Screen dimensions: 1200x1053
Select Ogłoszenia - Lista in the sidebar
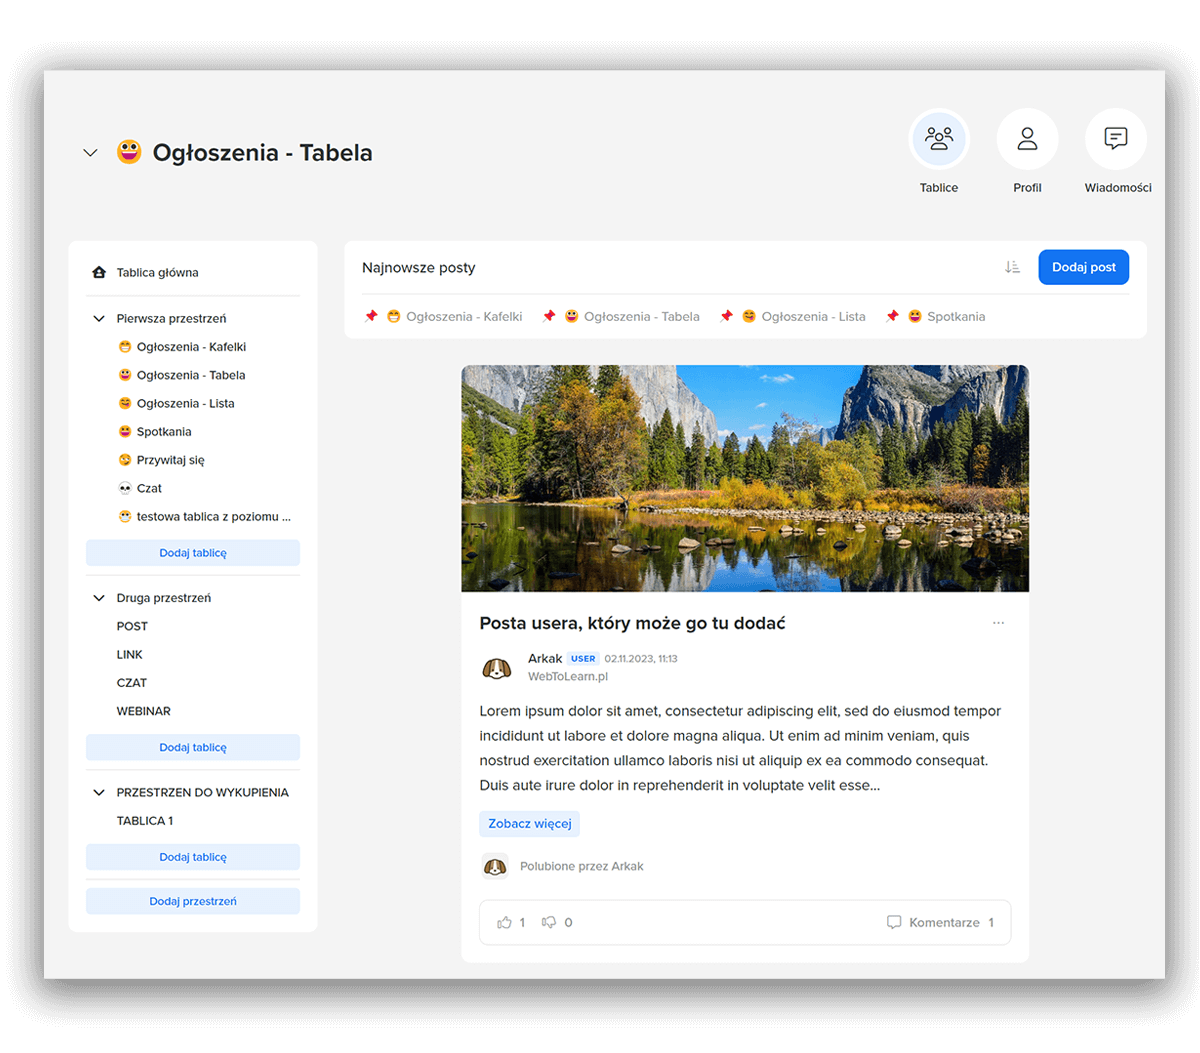[x=185, y=404]
